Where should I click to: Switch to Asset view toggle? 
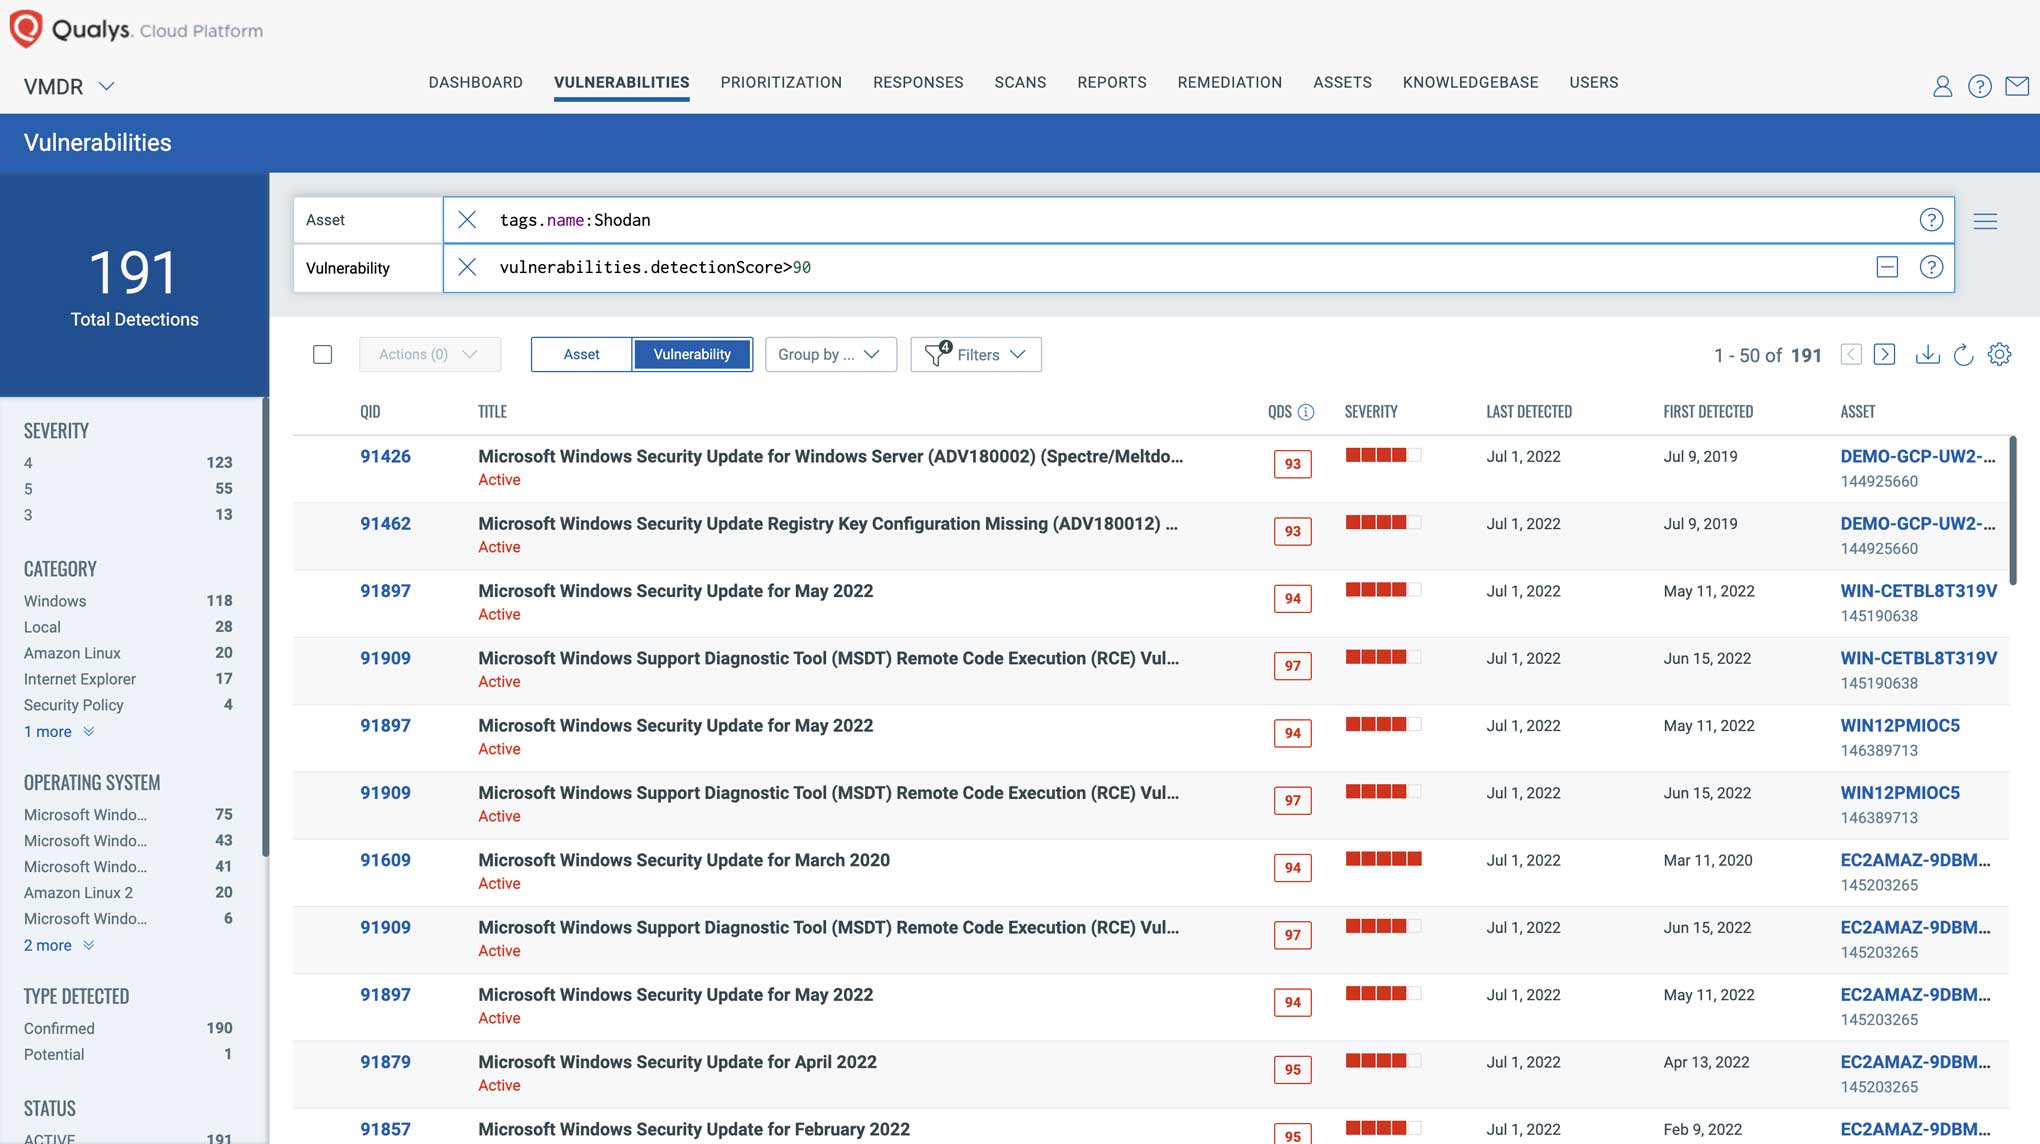coord(581,355)
